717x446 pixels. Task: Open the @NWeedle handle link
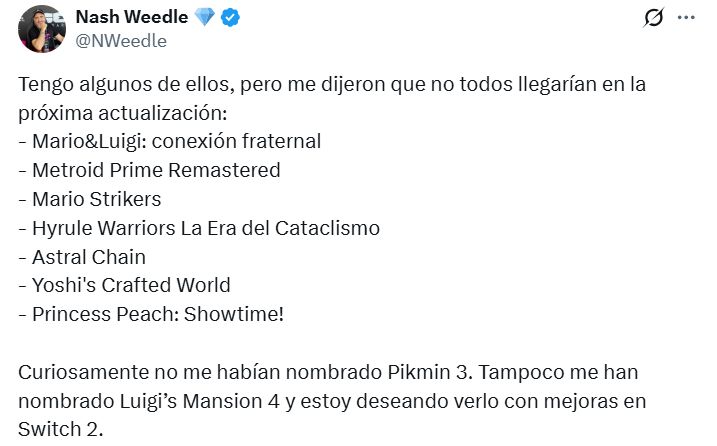tap(121, 41)
